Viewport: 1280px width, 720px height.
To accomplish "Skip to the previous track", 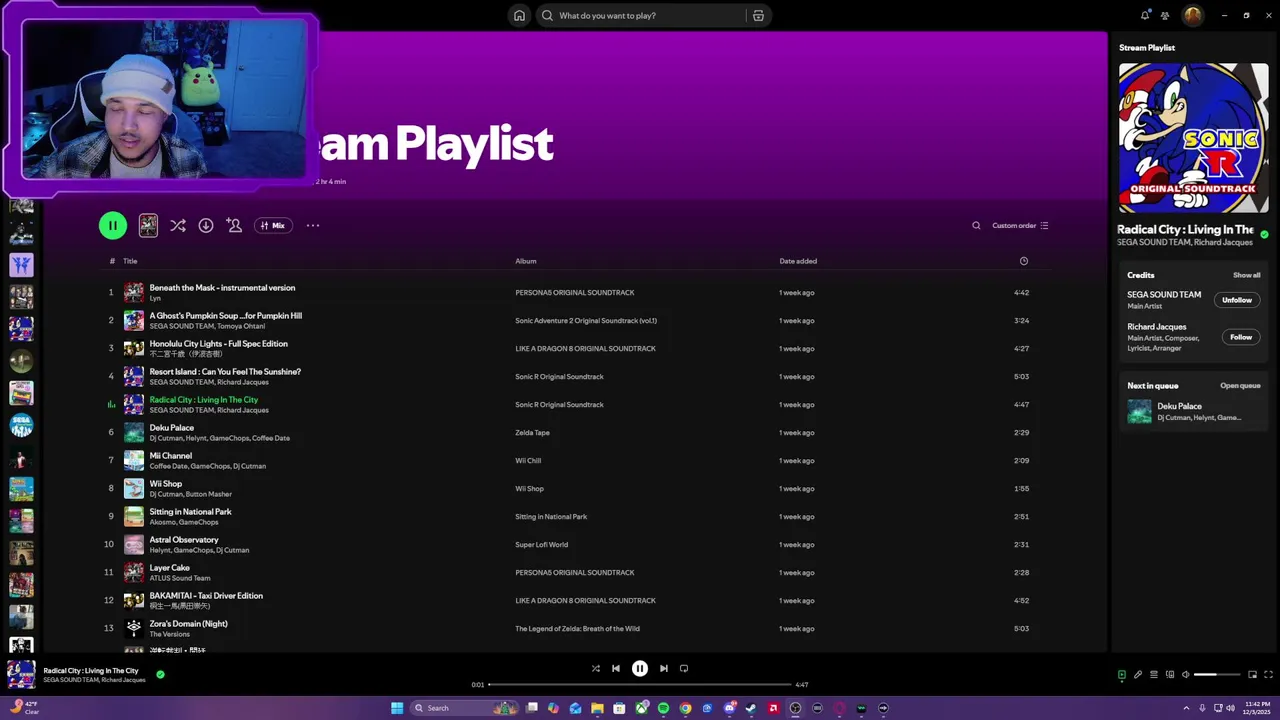I will tap(616, 669).
